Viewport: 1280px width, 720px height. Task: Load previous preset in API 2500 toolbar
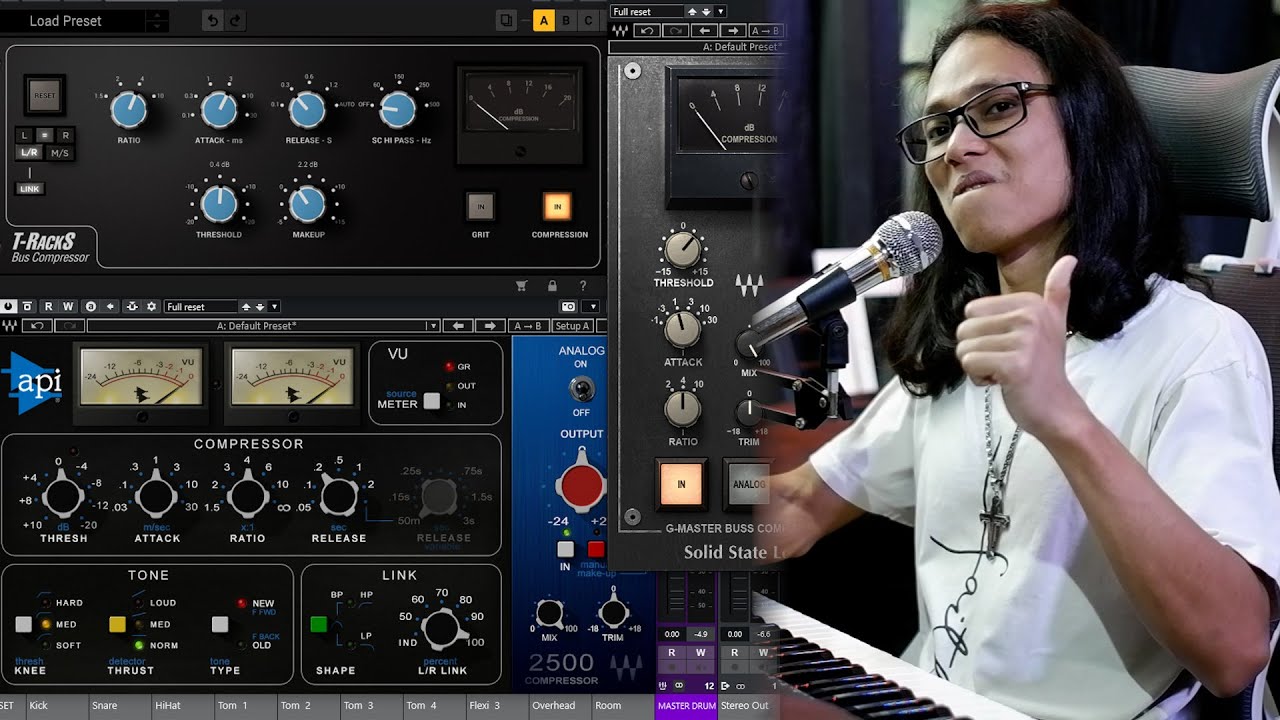pyautogui.click(x=458, y=325)
